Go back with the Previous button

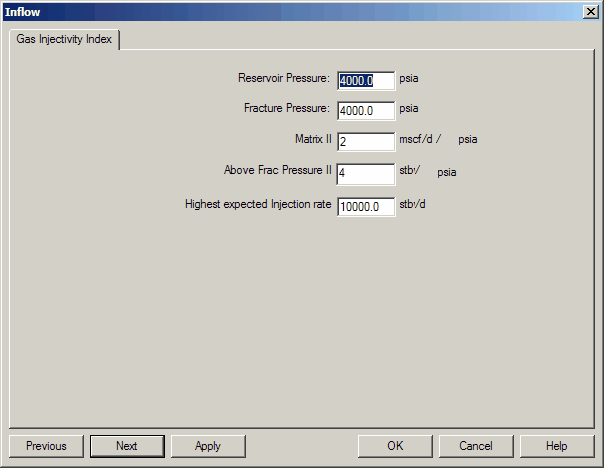pyautogui.click(x=46, y=446)
